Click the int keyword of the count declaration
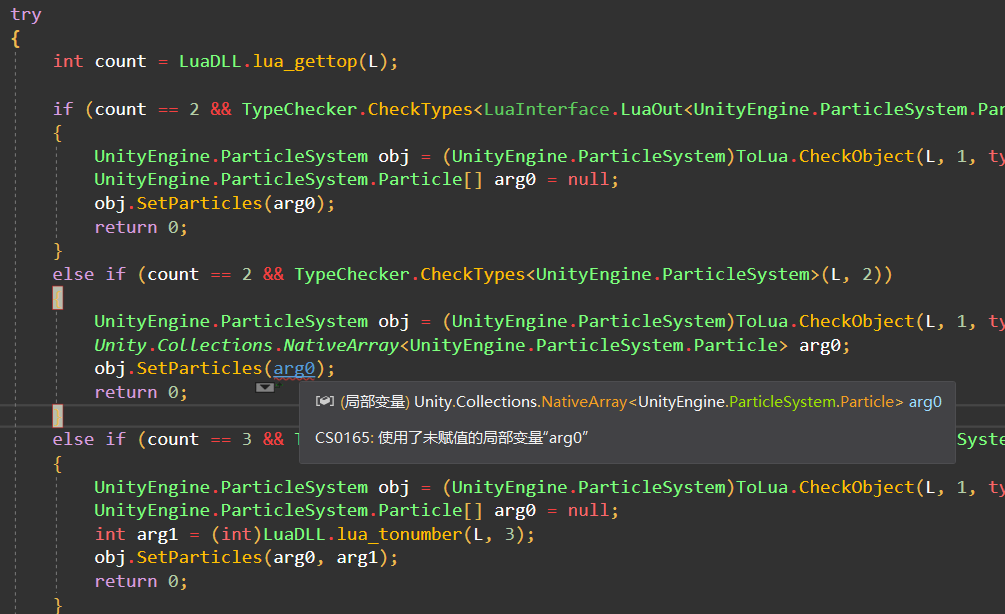 coord(68,62)
